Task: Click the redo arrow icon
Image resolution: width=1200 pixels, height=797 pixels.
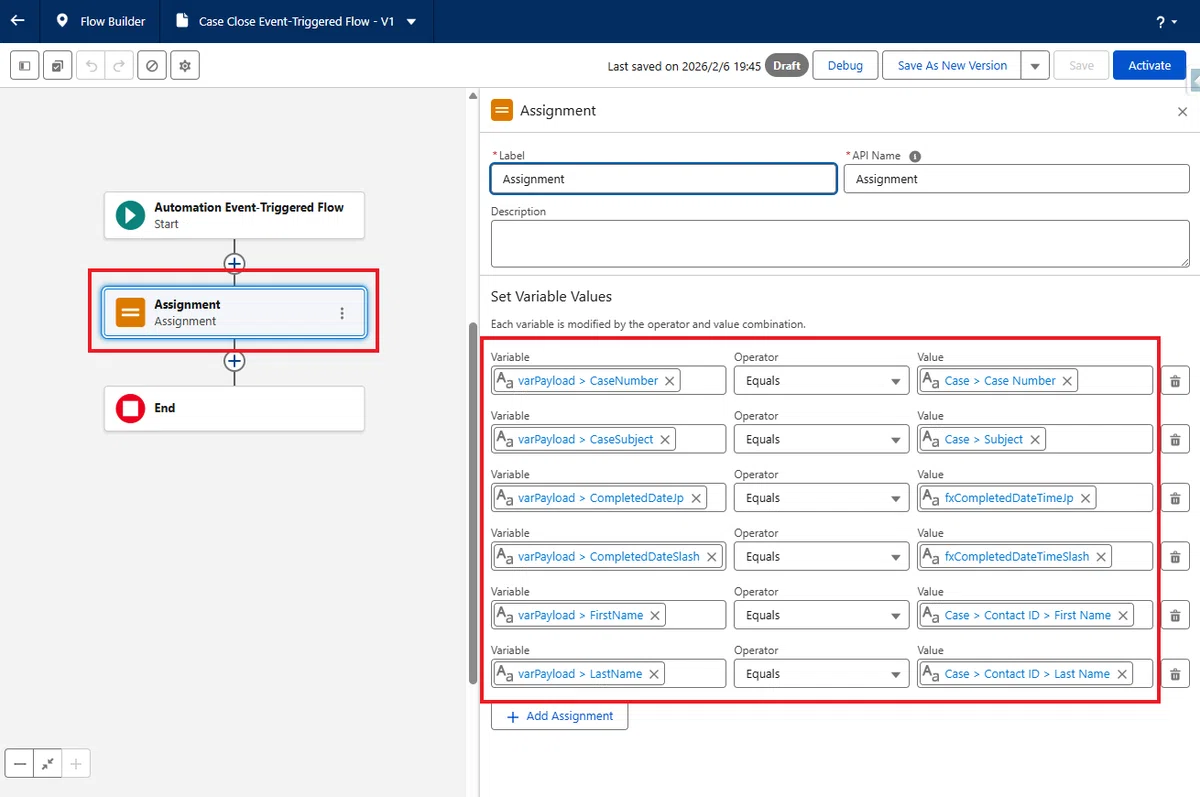Action: point(119,66)
